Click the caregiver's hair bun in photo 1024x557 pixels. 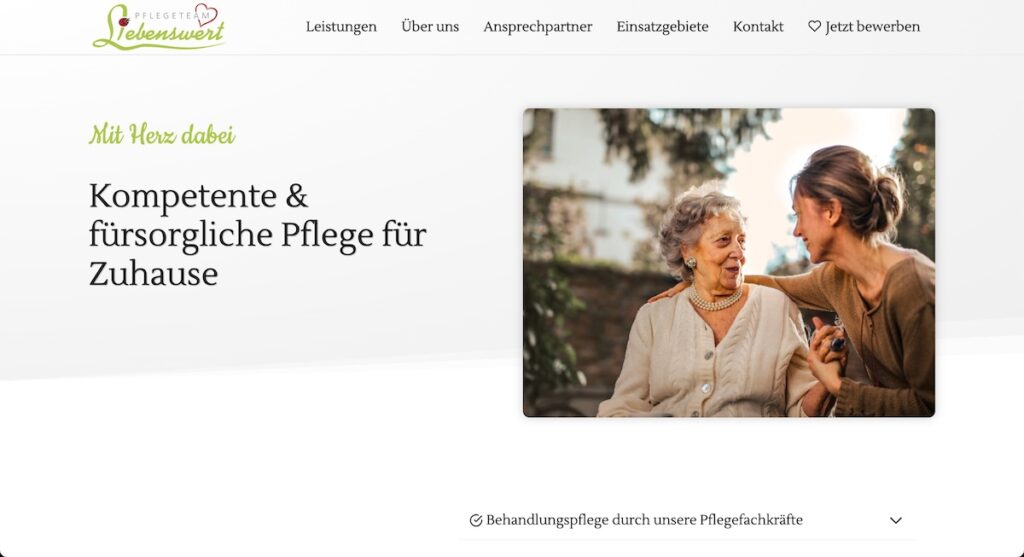coord(887,197)
